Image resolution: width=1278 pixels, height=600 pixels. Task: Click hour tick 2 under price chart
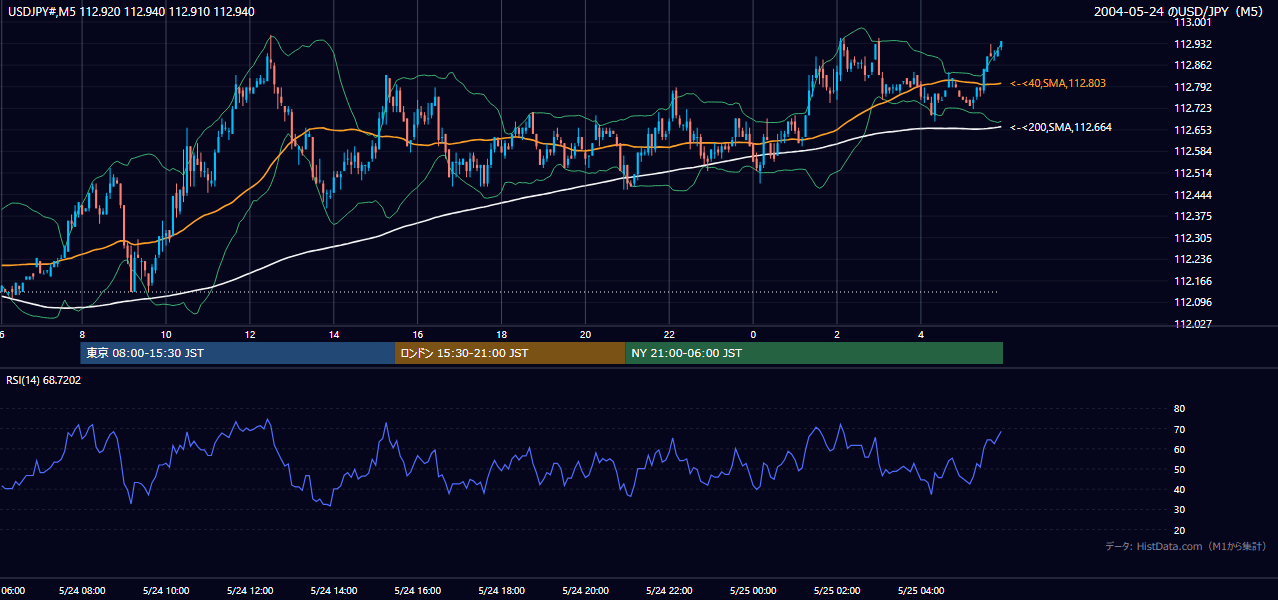coord(837,334)
